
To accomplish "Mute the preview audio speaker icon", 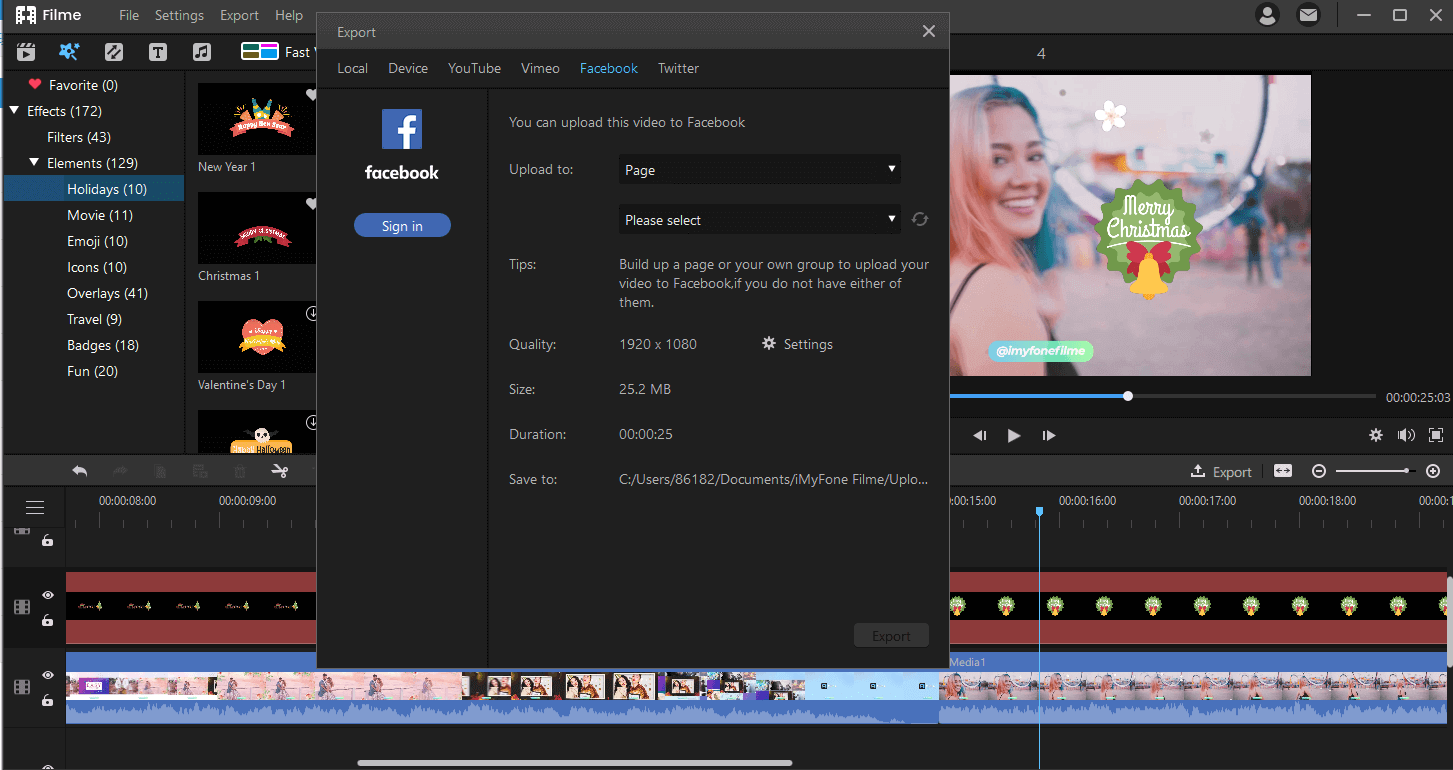I will (1406, 435).
